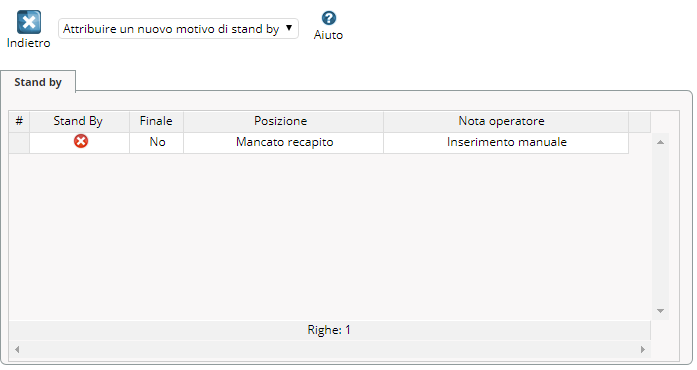This screenshot has height=370, width=697.
Task: Click the dropdown arrow beside stand by reason
Action: (x=289, y=28)
